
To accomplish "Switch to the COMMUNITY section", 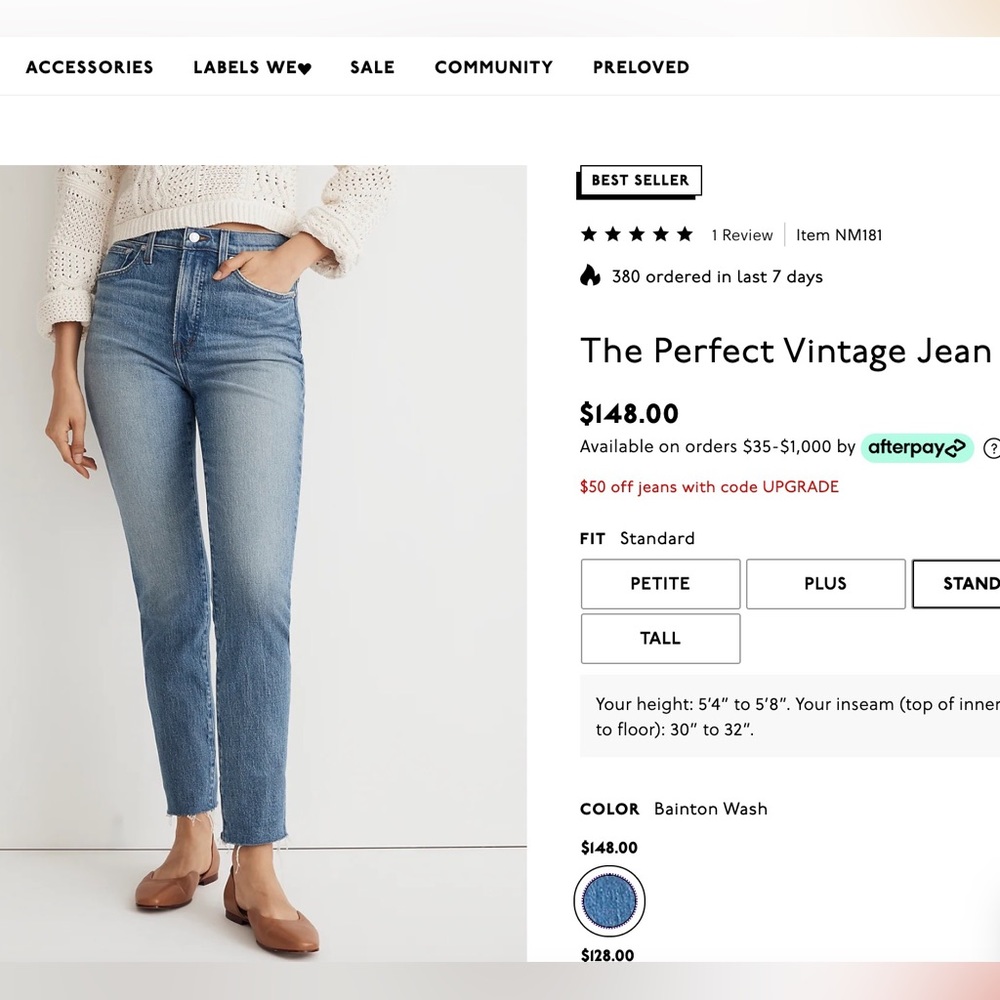I will (x=493, y=67).
